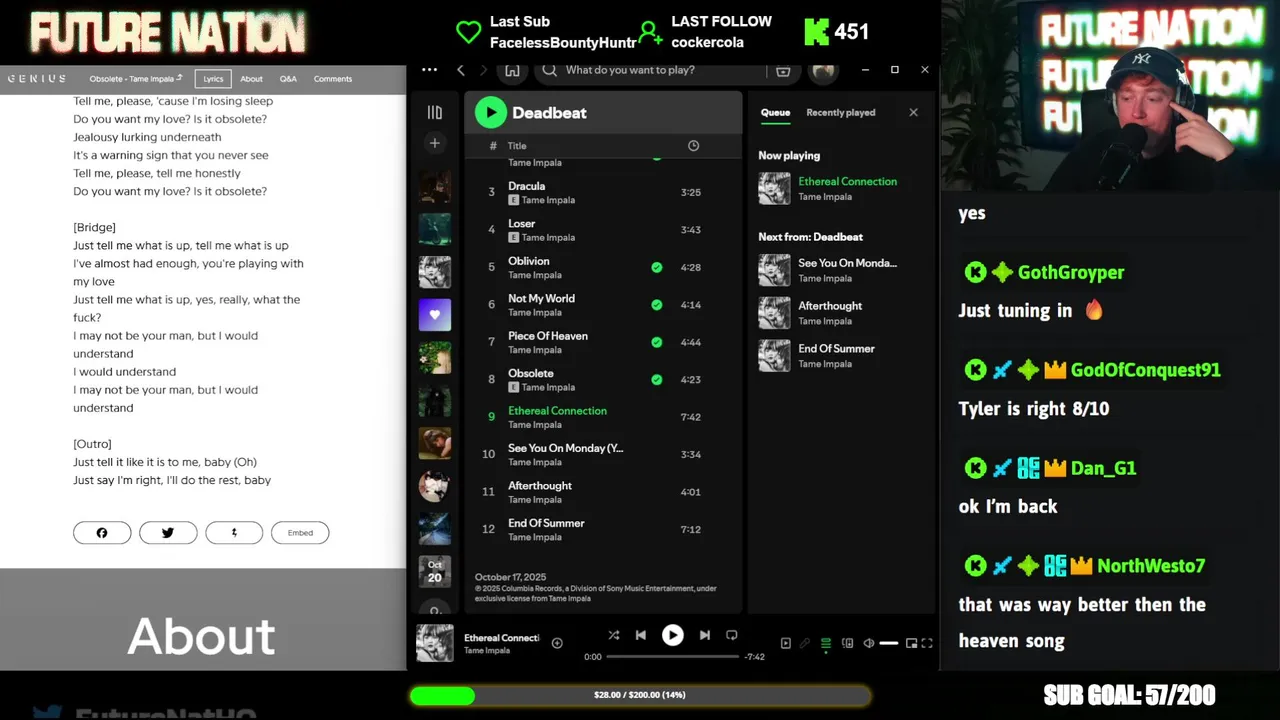Image resolution: width=1280 pixels, height=720 pixels.
Task: Select End Of Summer in album list
Action: 603,530
